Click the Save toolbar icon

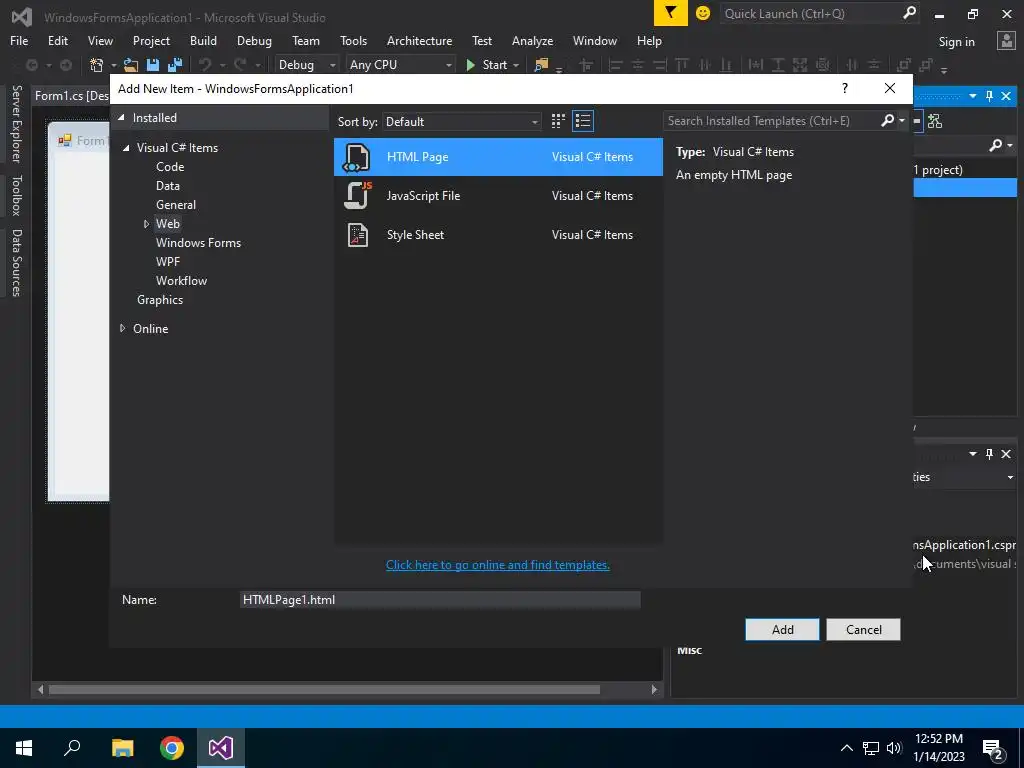(x=153, y=65)
